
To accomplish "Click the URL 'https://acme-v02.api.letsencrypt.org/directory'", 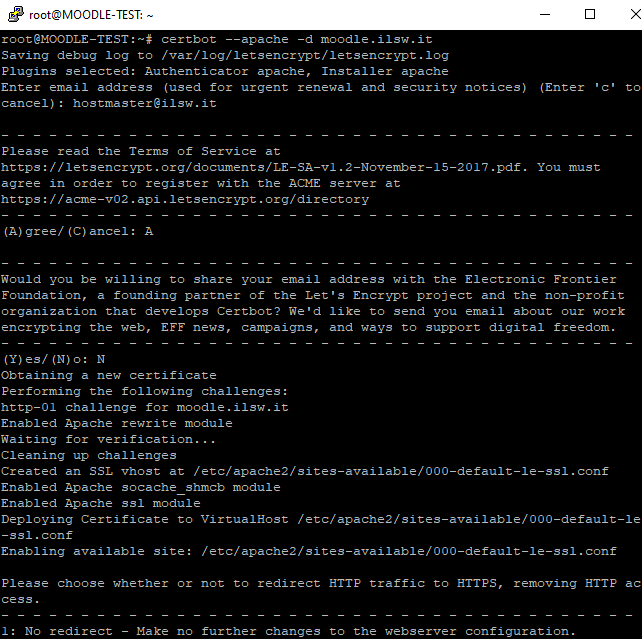I will (x=185, y=199).
